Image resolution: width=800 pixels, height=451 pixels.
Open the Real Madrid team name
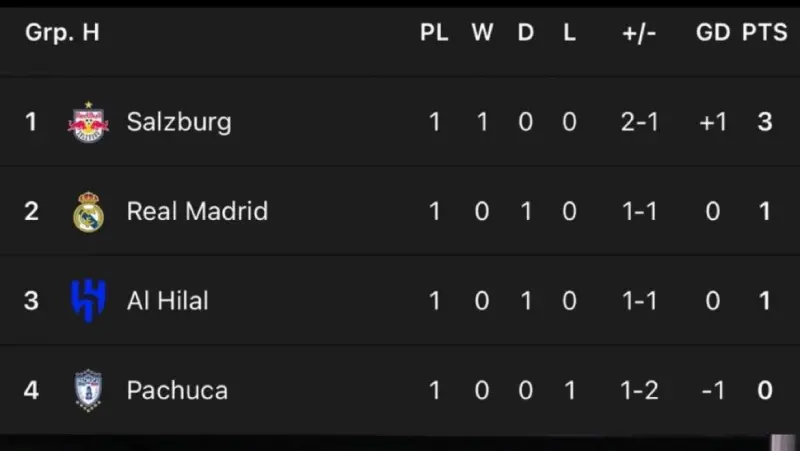click(x=197, y=211)
